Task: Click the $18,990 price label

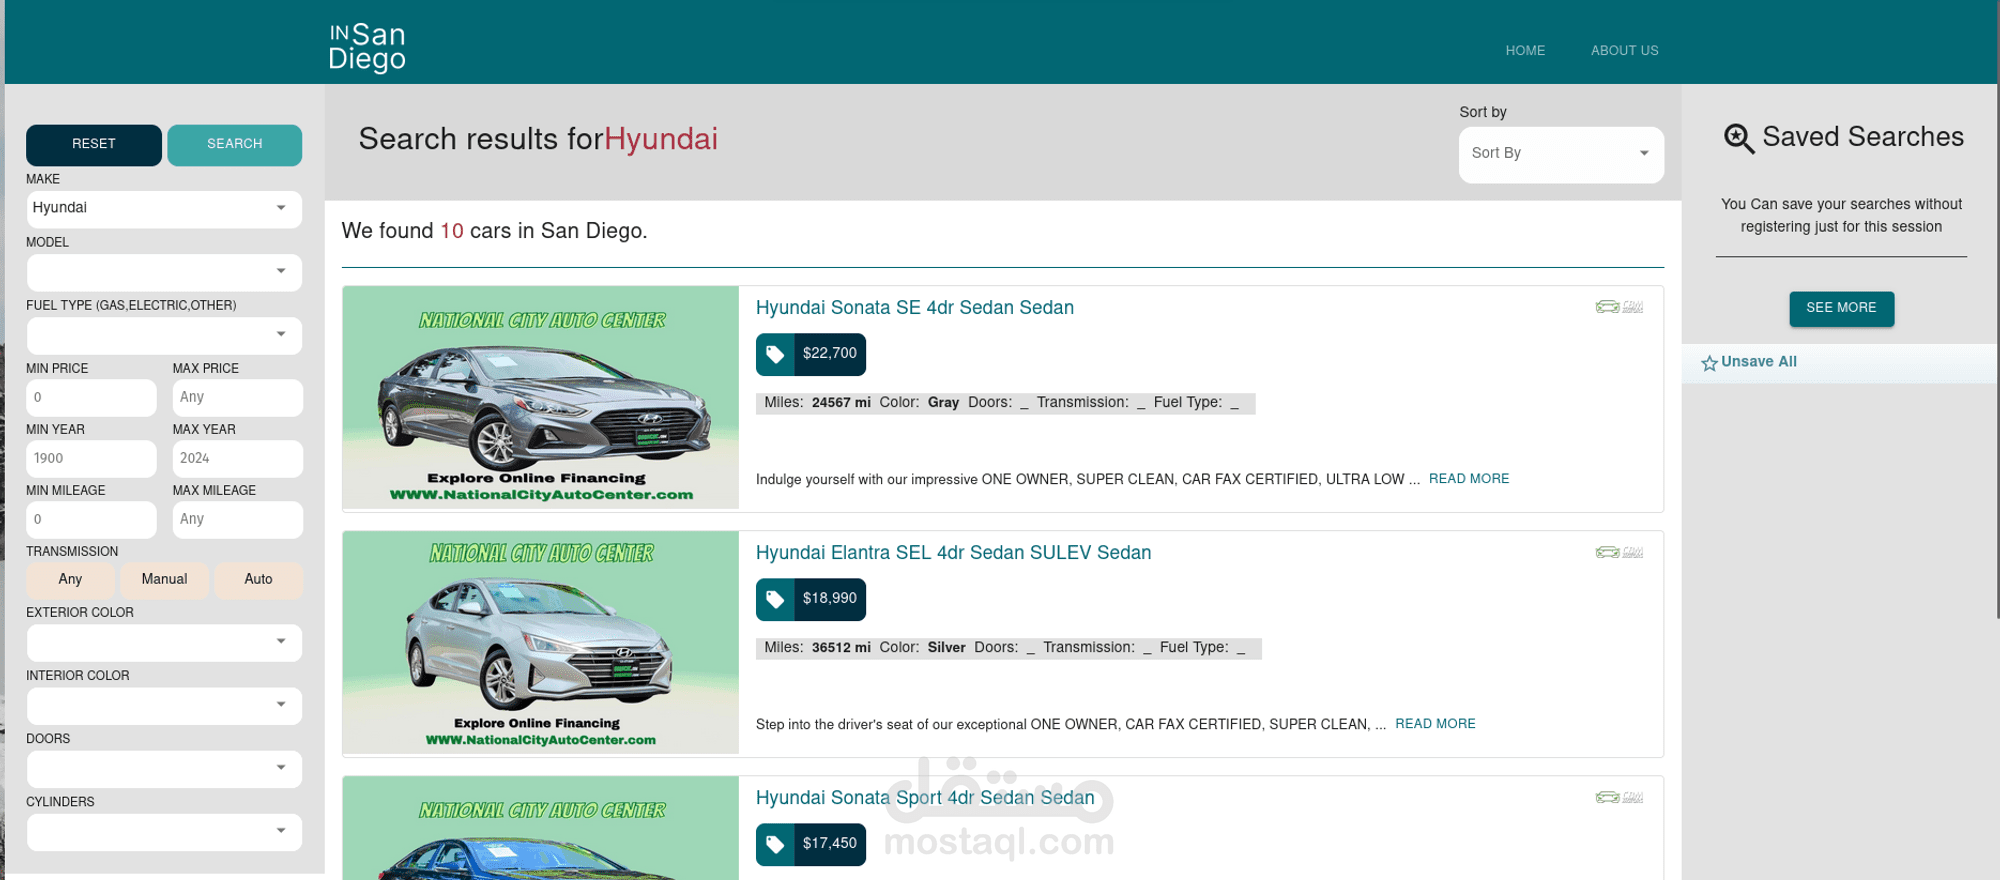Action: pyautogui.click(x=830, y=599)
